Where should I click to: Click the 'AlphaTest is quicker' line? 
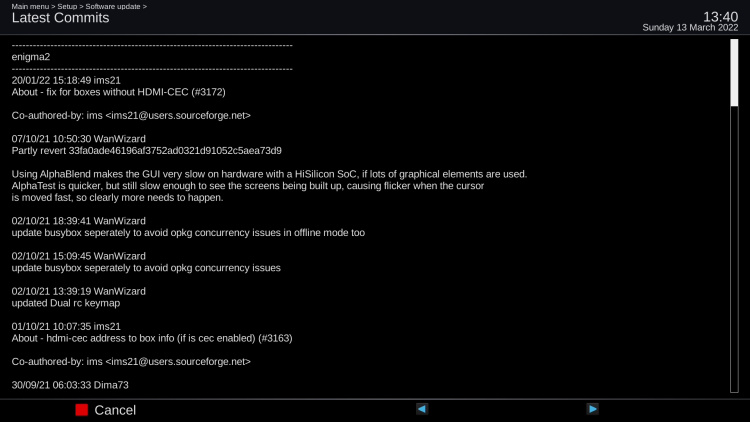248,186
